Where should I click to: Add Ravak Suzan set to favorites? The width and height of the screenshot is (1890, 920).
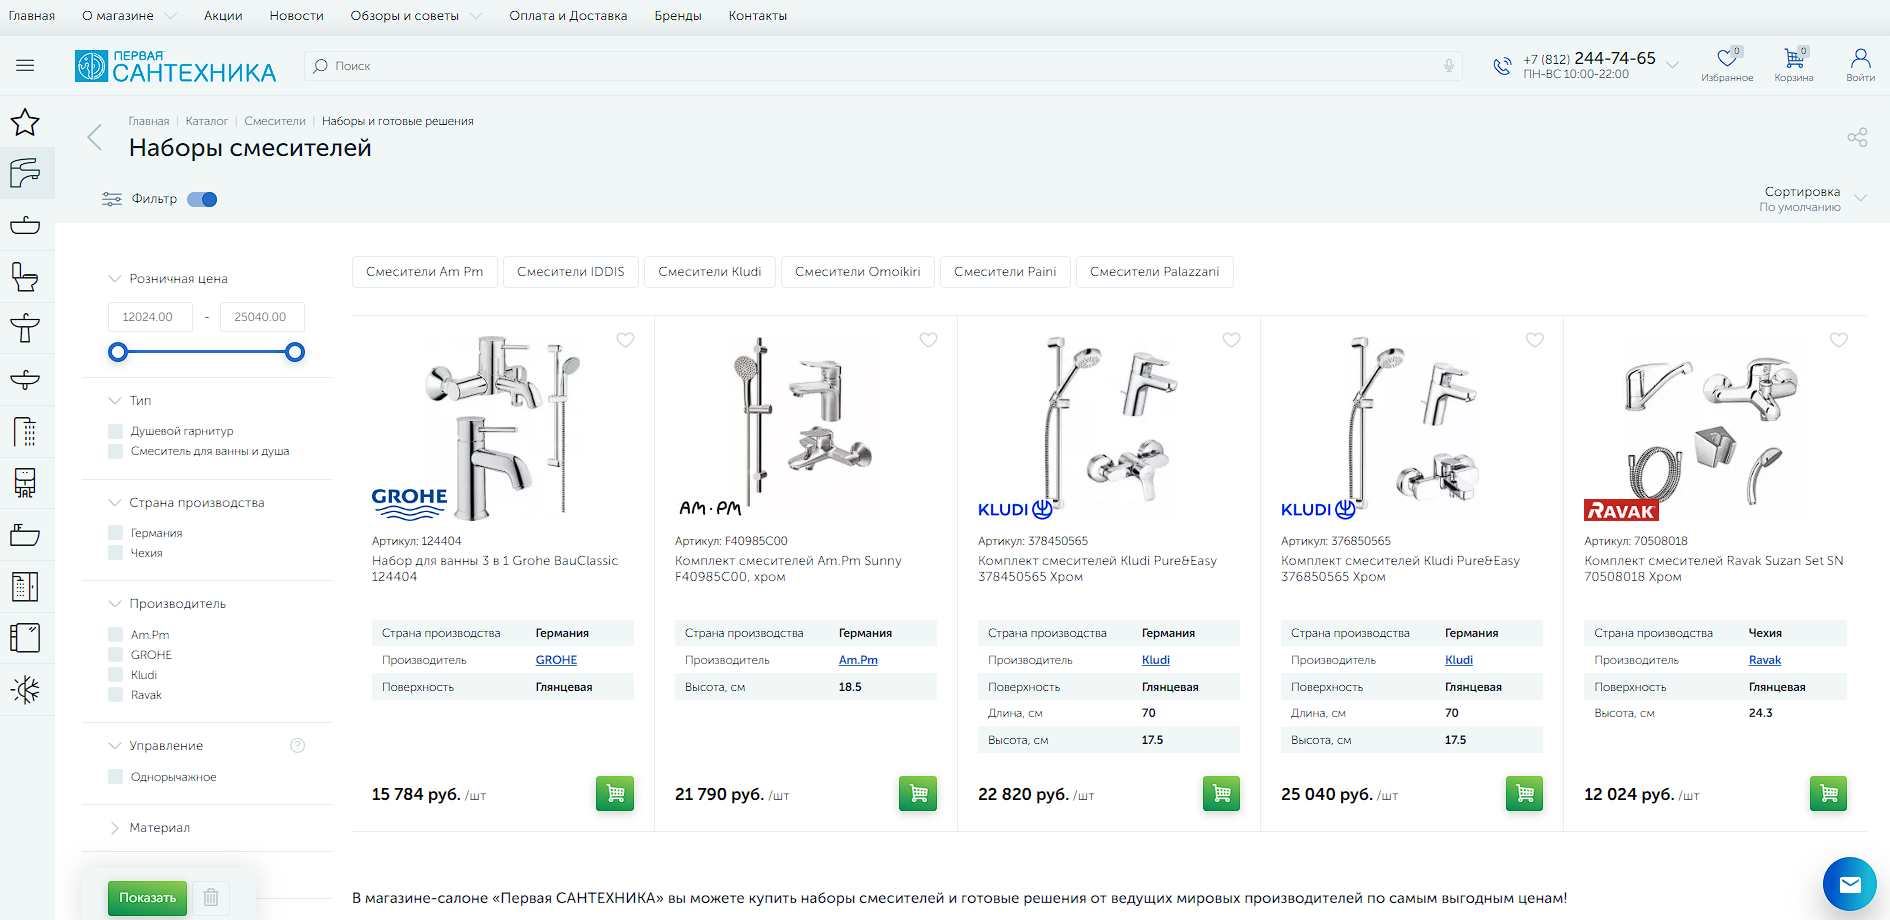tap(1838, 340)
